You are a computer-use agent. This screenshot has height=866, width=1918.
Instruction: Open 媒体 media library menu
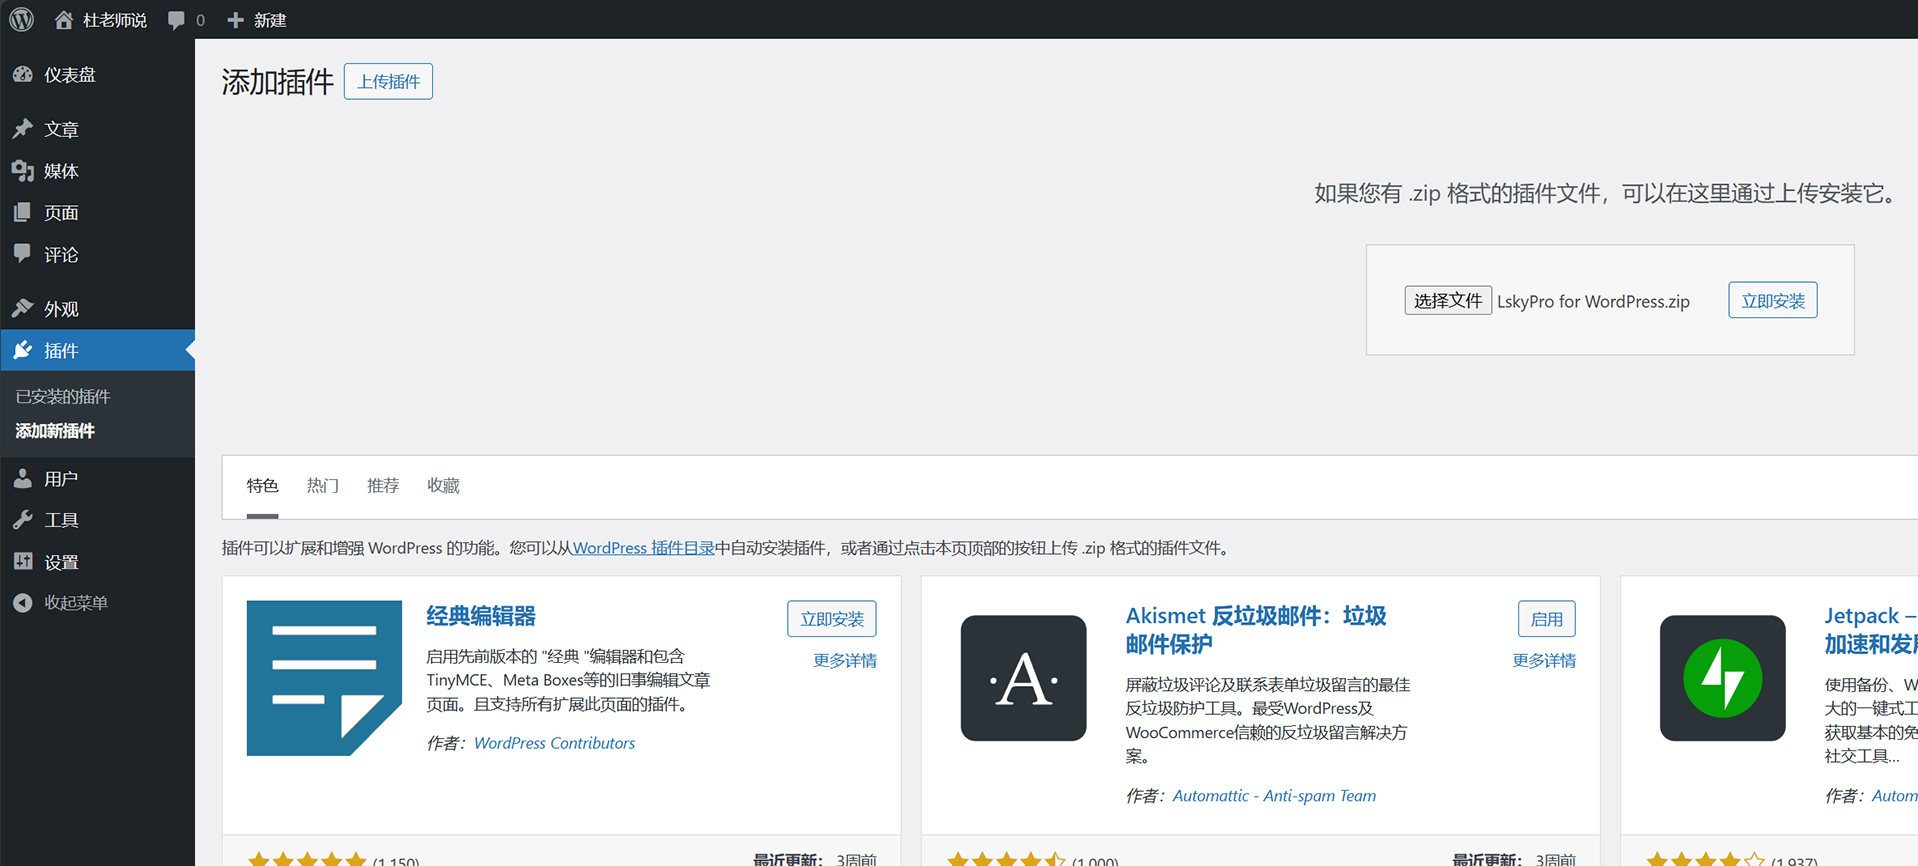pyautogui.click(x=97, y=171)
